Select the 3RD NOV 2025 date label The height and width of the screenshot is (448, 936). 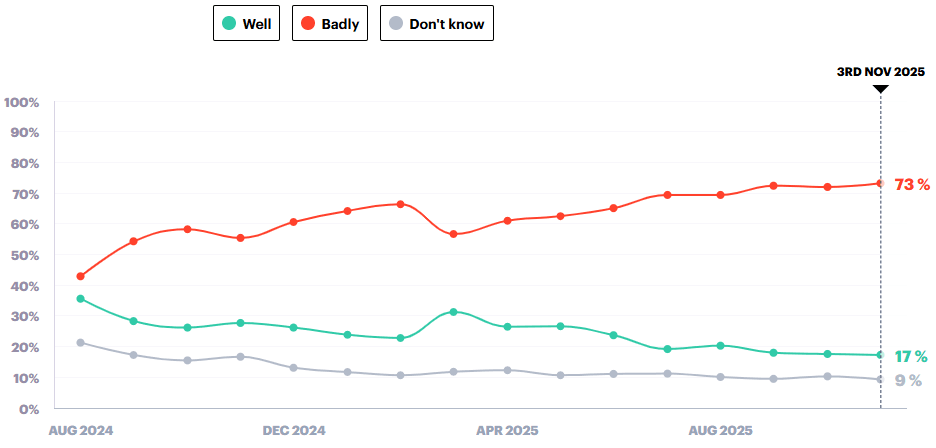coord(880,72)
